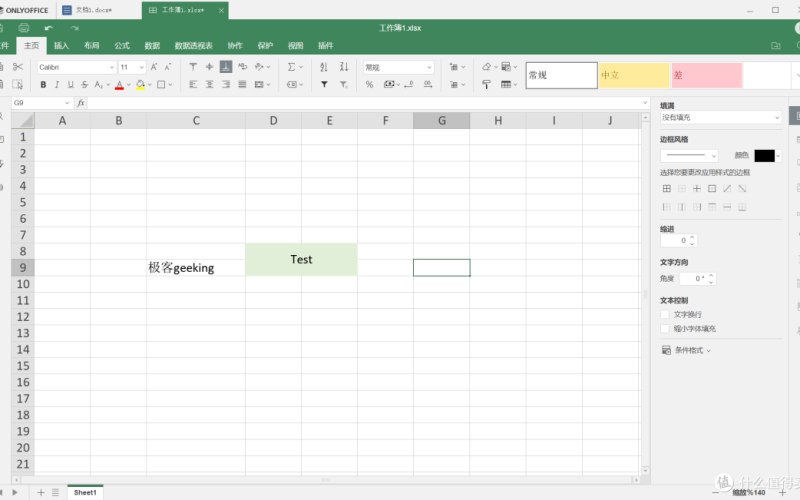Apply percent style to cell

click(x=369, y=85)
